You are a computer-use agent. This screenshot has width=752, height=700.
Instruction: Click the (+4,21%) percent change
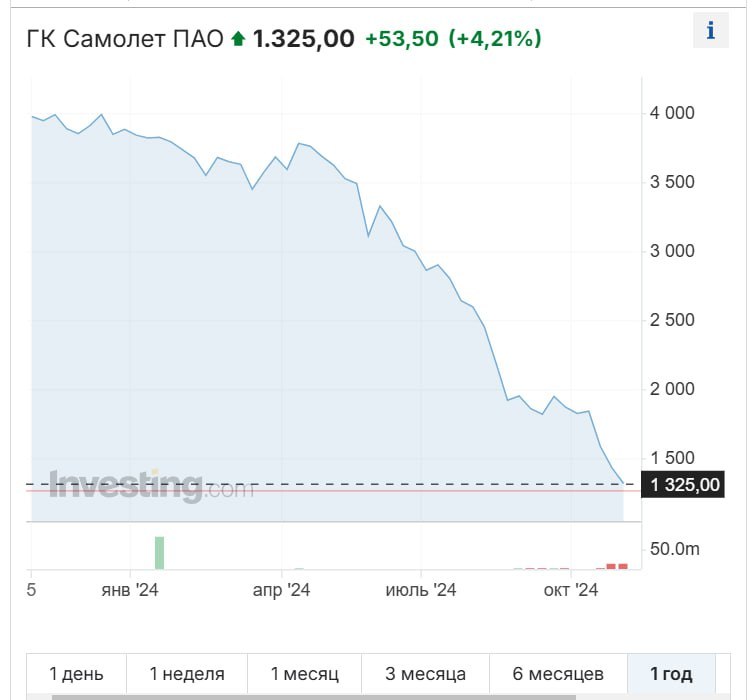pyautogui.click(x=495, y=39)
